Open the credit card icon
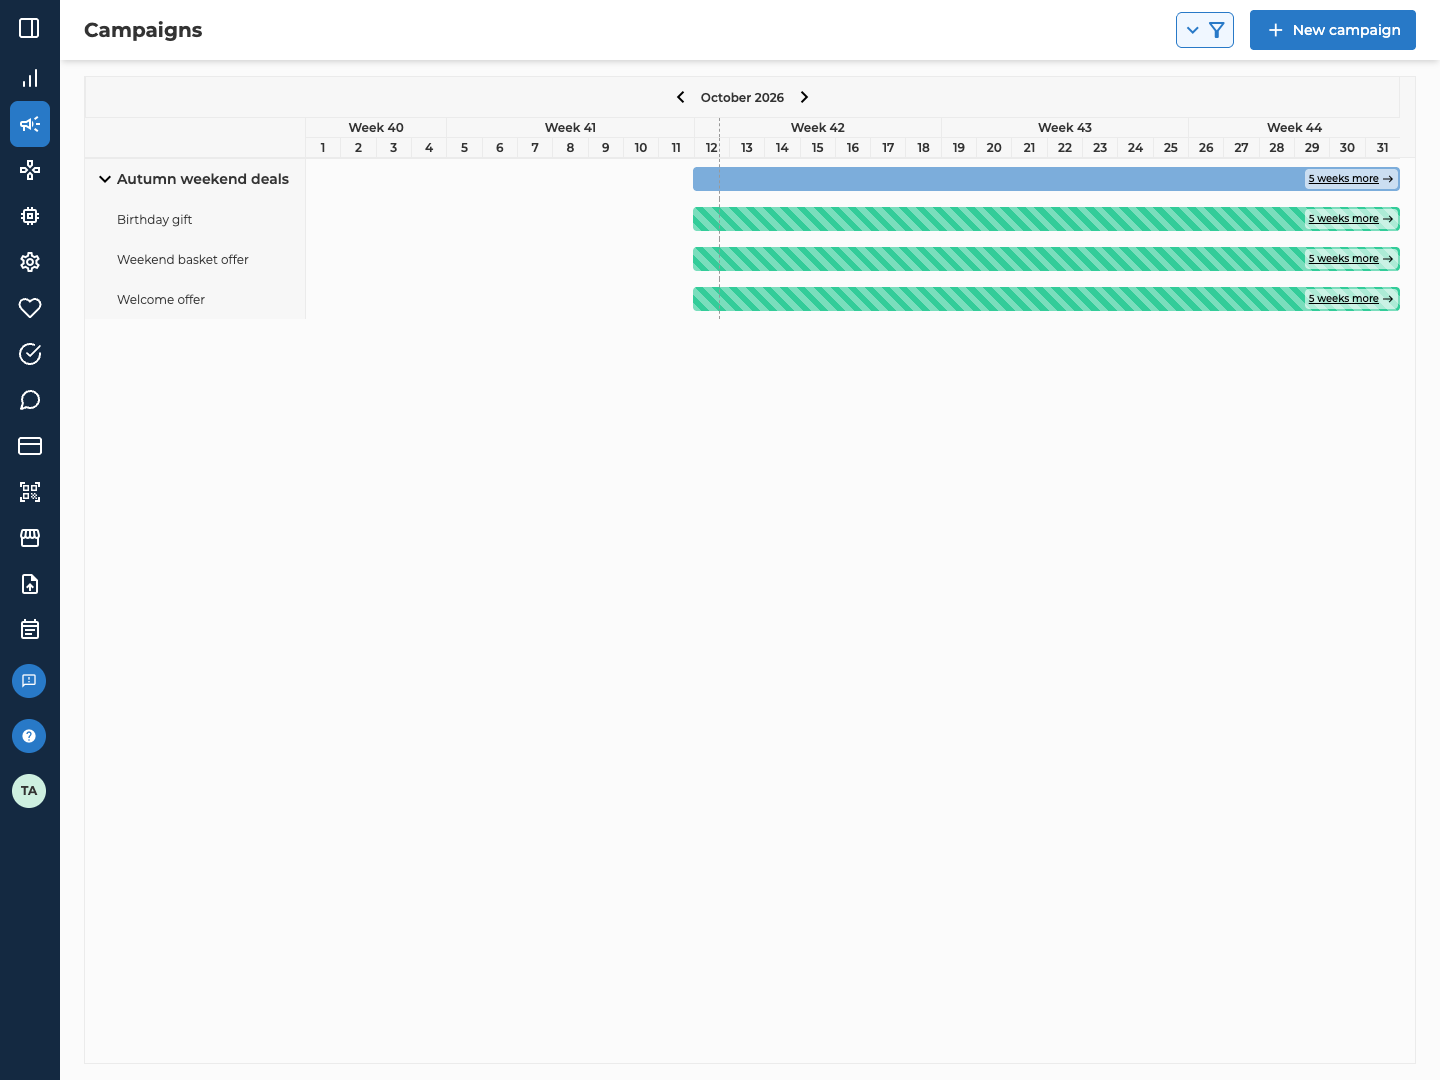 click(30, 446)
